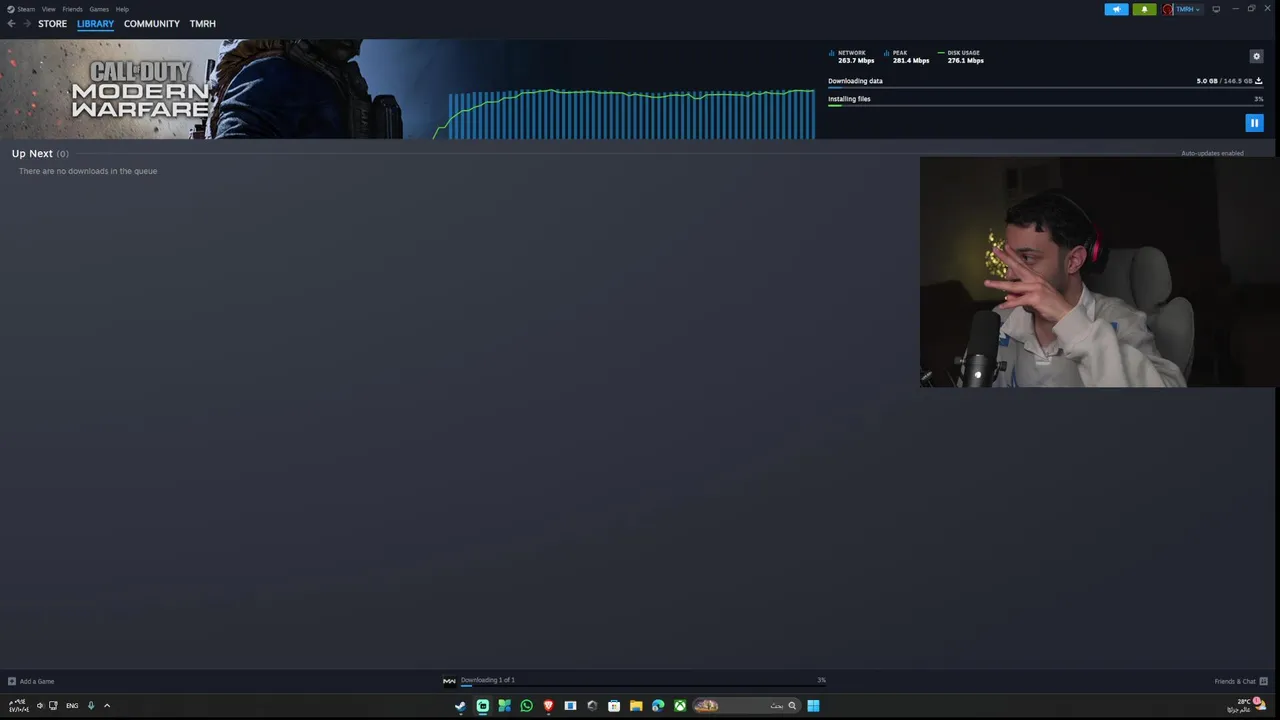Open Steam from the taskbar

460,706
